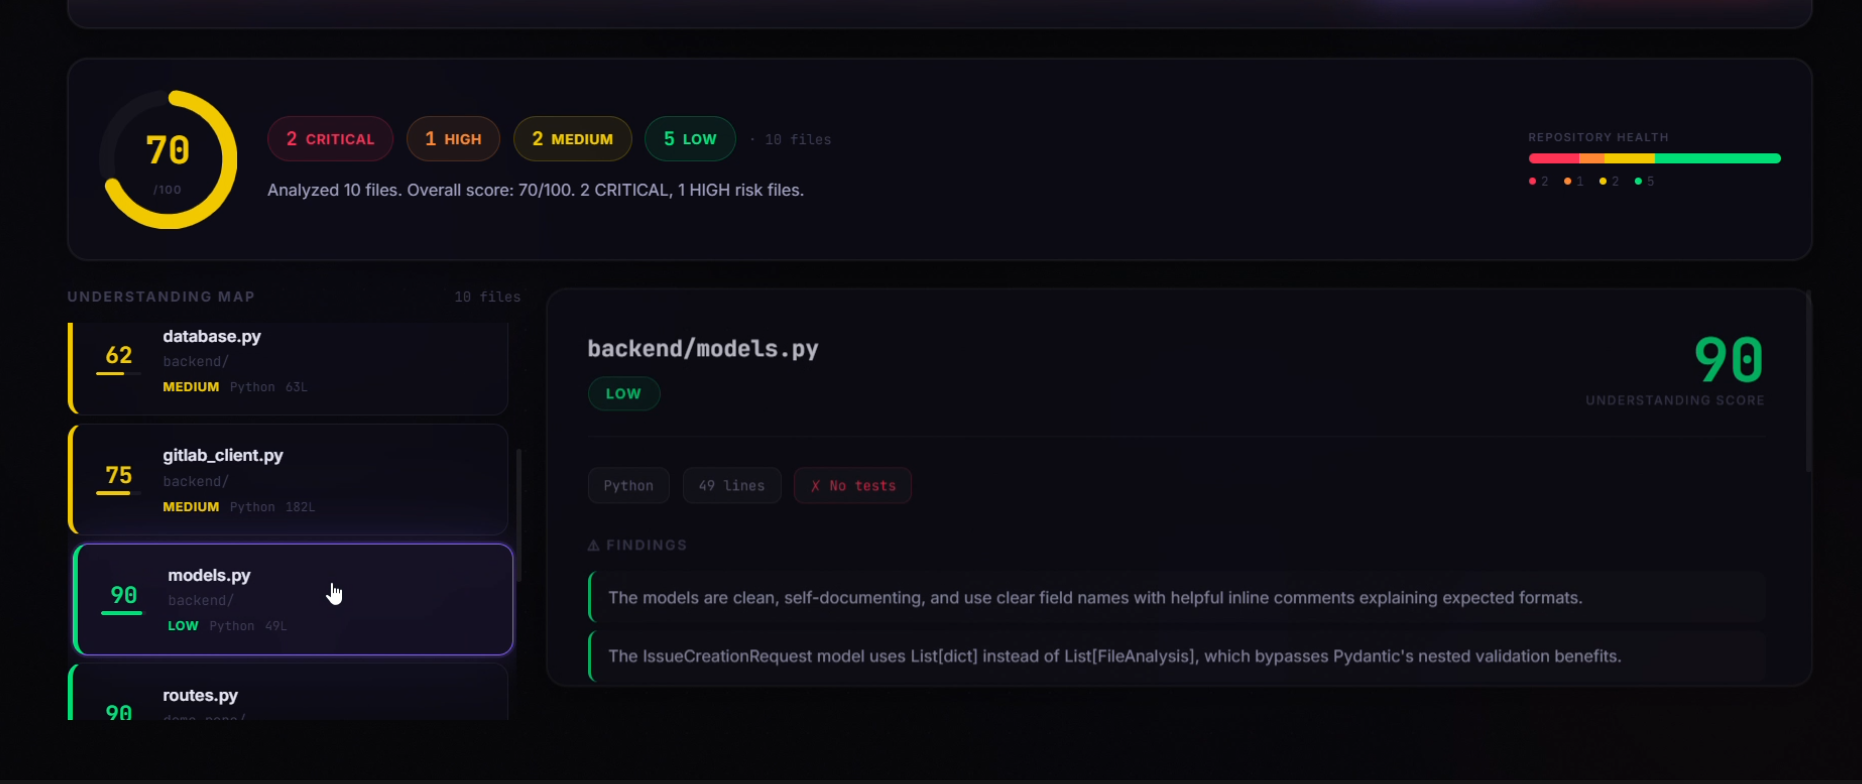Filter by the 2 CRITICAL badge
Image resolution: width=1862 pixels, height=784 pixels.
pos(330,139)
